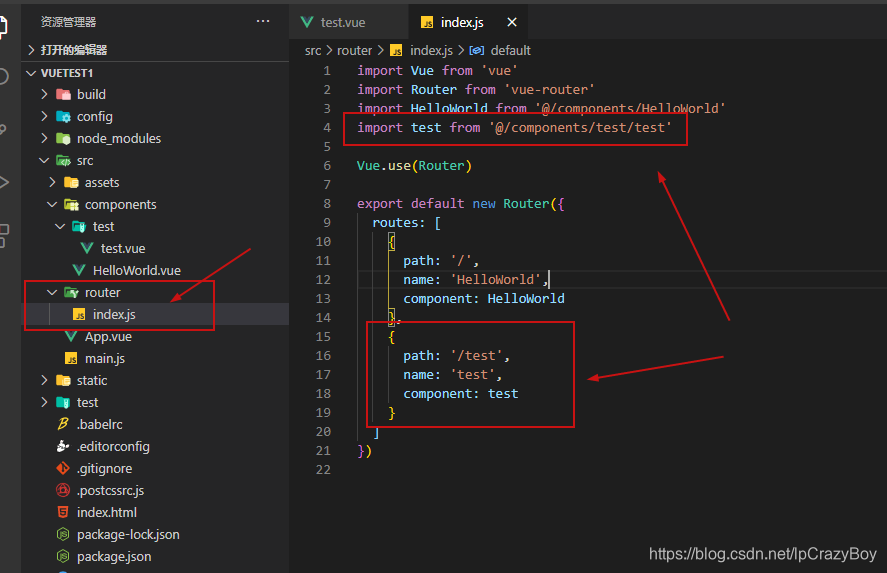The height and width of the screenshot is (573, 887).
Task: Click the default symbol breadcrumb
Action: pyautogui.click(x=511, y=50)
